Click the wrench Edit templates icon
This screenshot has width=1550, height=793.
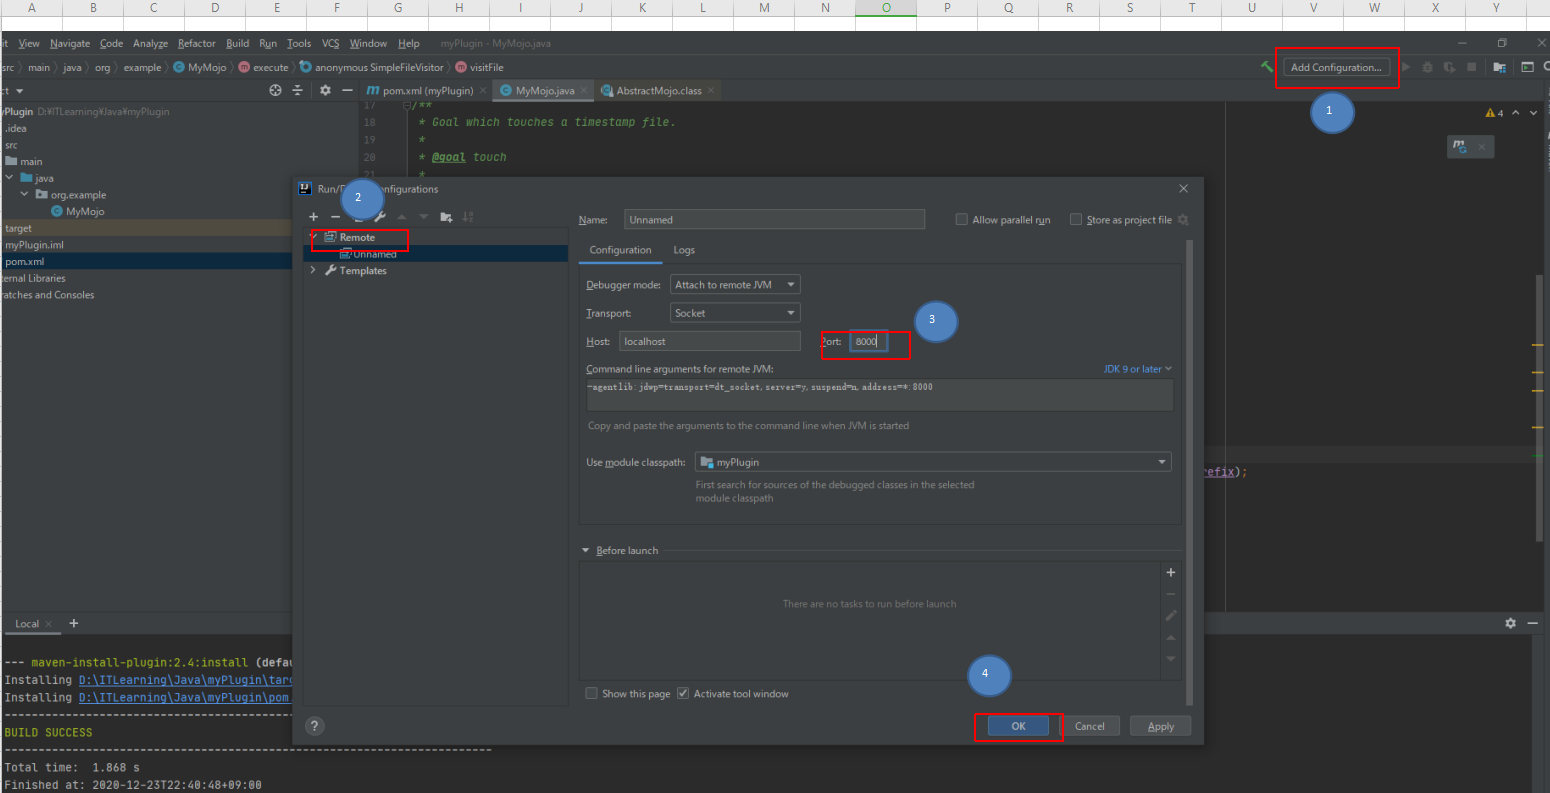pyautogui.click(x=381, y=217)
